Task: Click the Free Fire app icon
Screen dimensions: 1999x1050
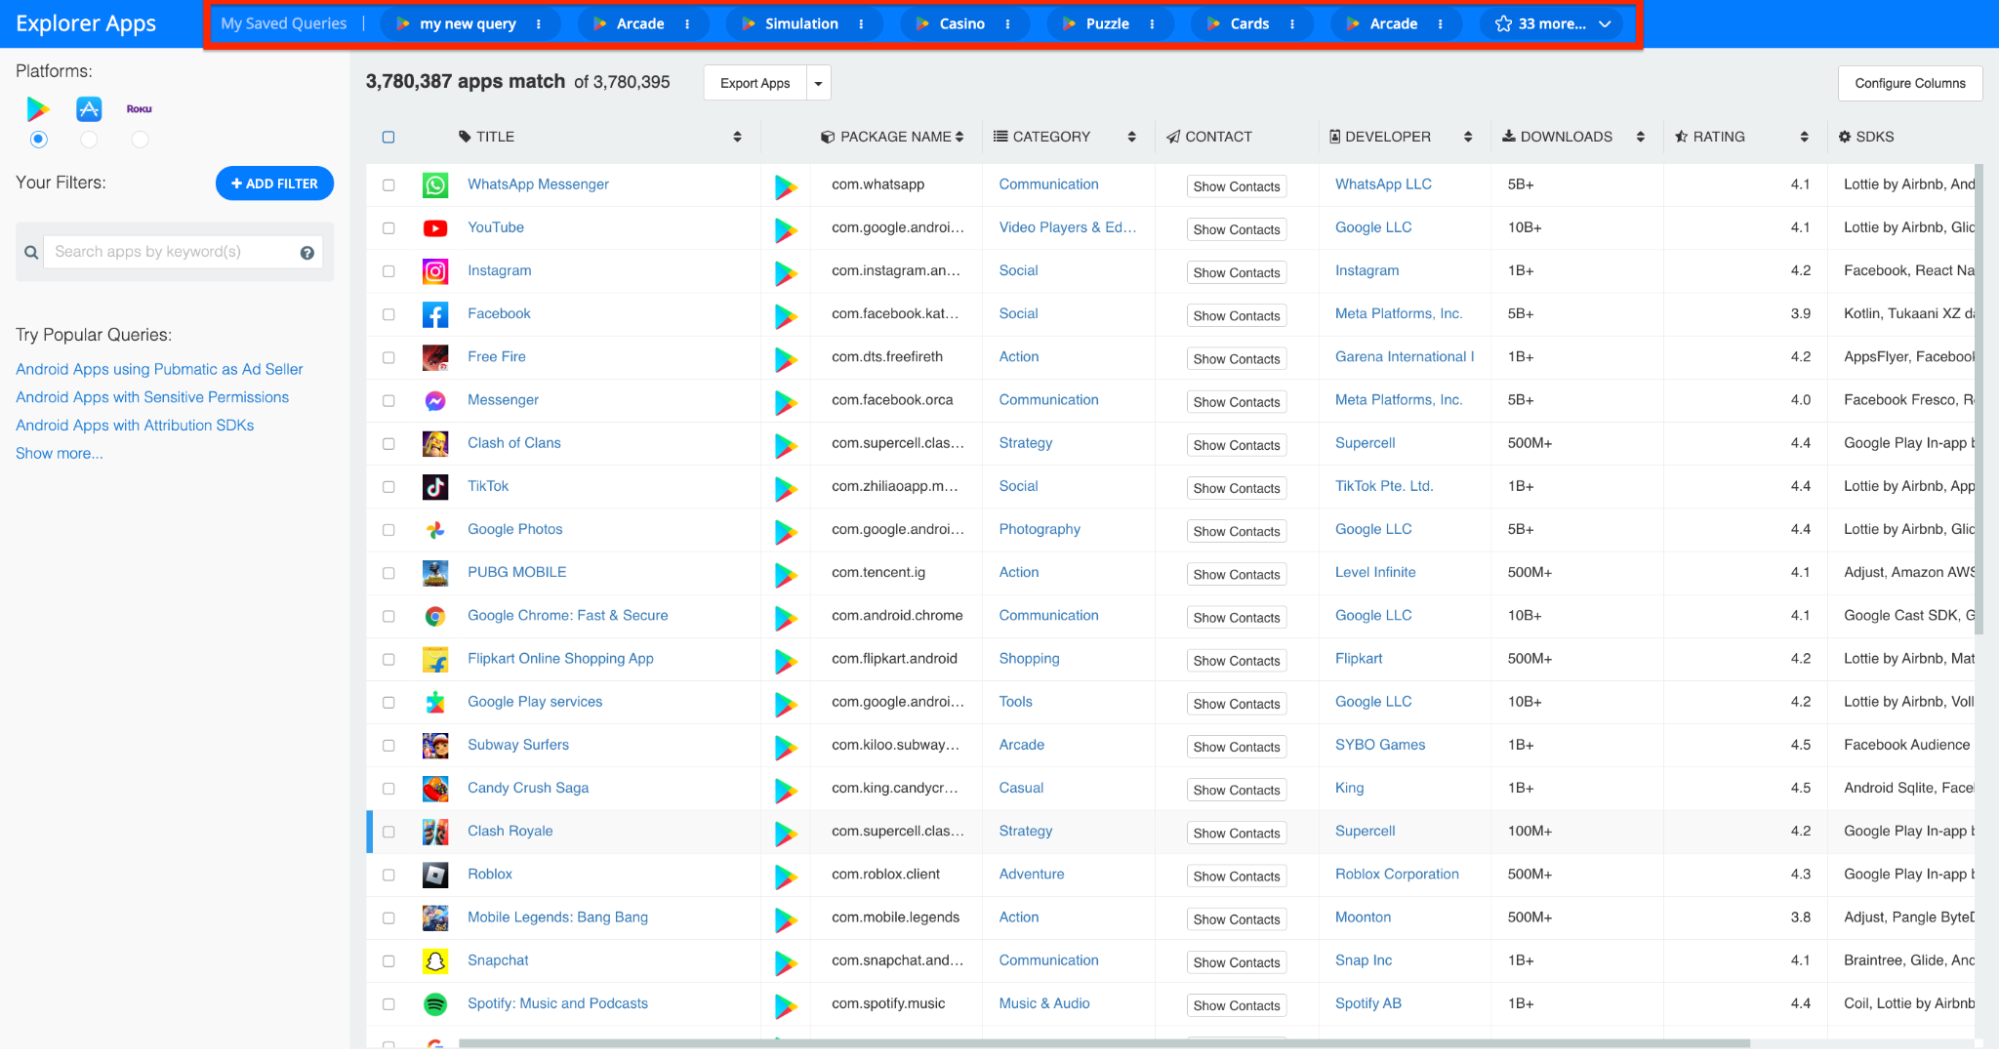Action: pos(435,357)
